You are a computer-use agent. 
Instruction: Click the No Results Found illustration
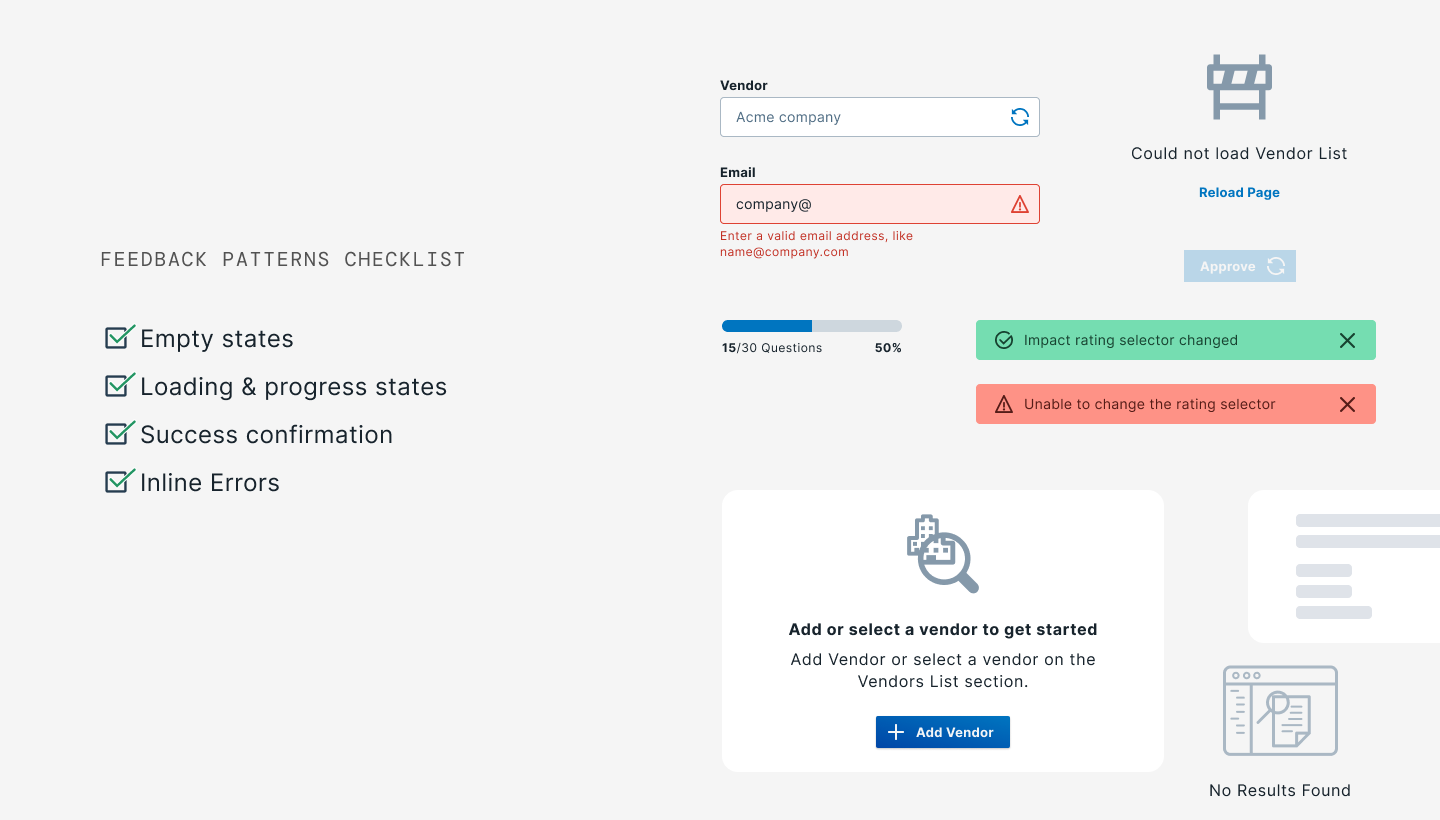pyautogui.click(x=1280, y=711)
